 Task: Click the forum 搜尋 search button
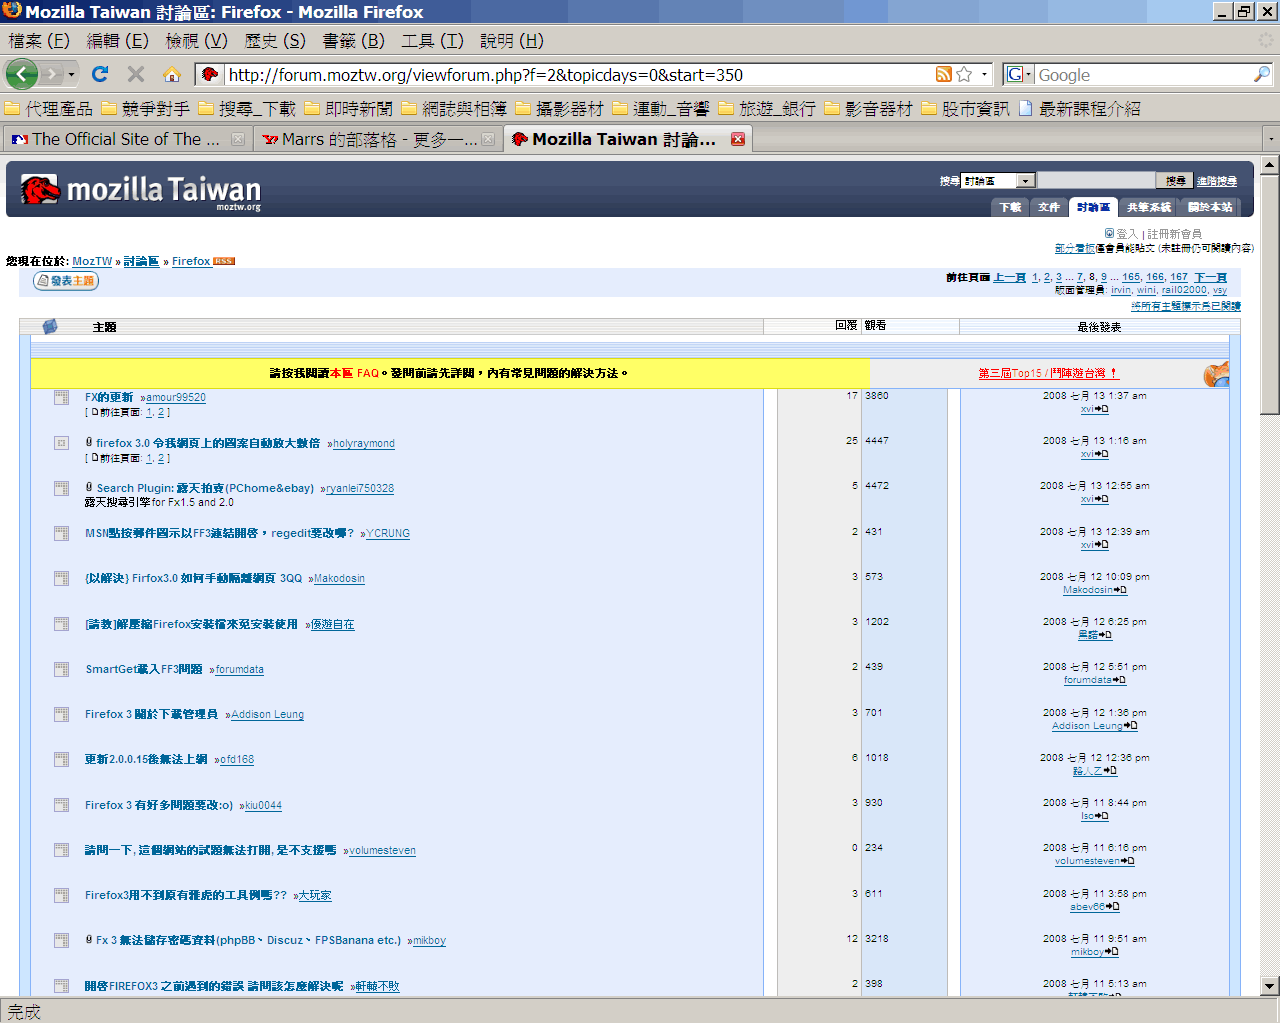tap(1175, 181)
